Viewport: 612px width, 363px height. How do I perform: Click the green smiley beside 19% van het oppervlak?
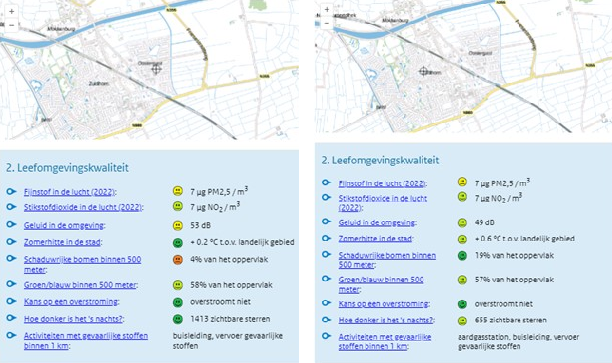pyautogui.click(x=462, y=256)
